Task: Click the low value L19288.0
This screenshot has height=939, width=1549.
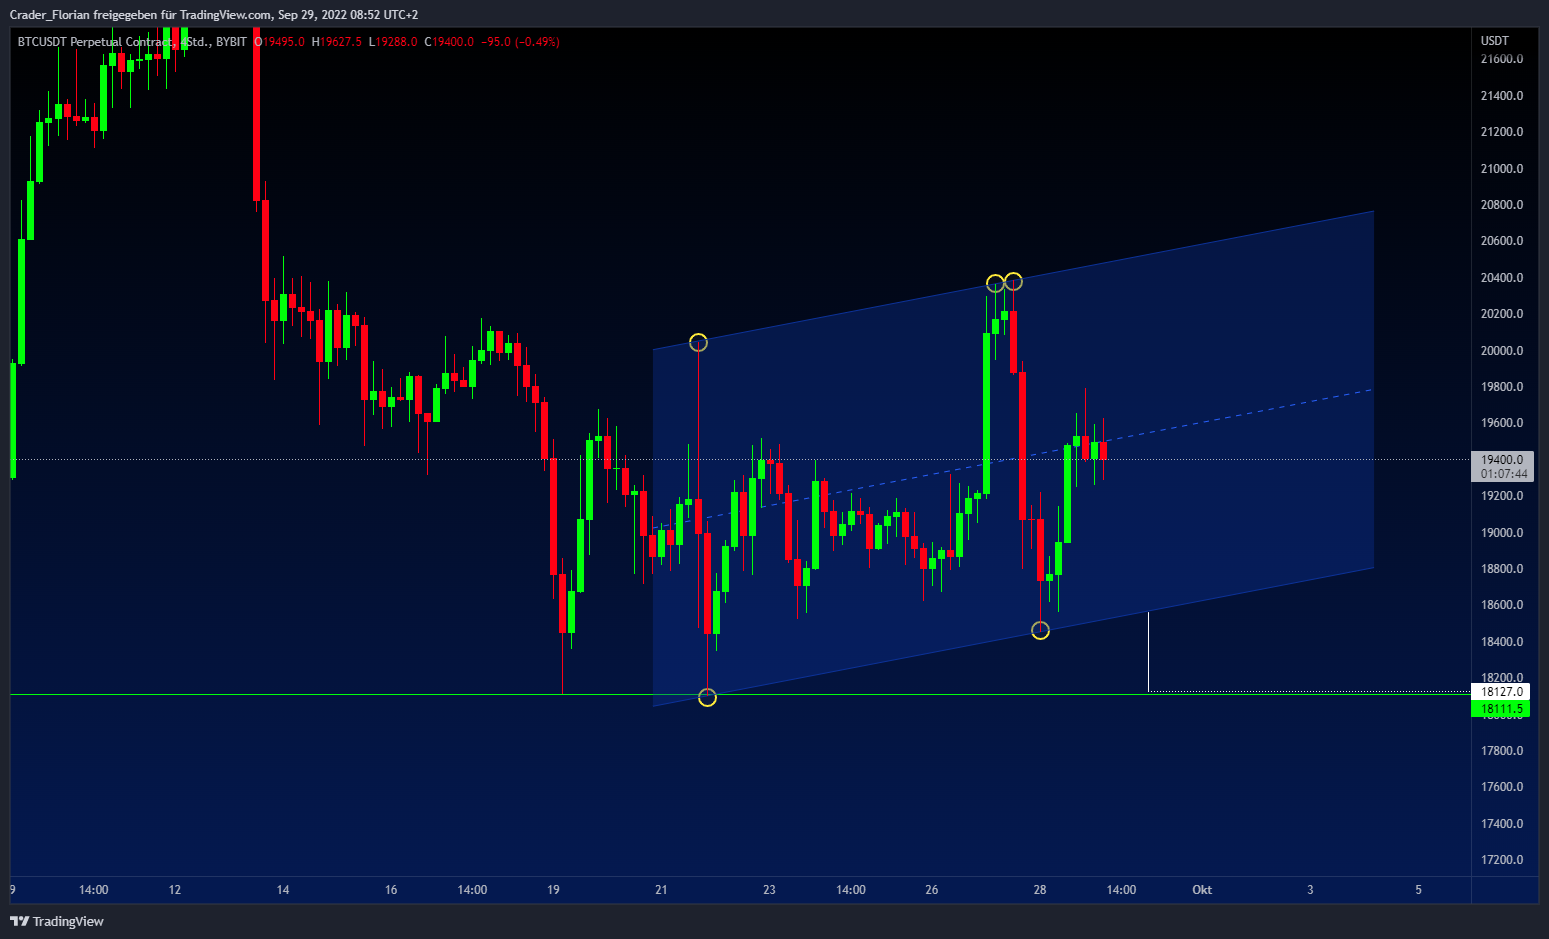Action: (x=393, y=42)
